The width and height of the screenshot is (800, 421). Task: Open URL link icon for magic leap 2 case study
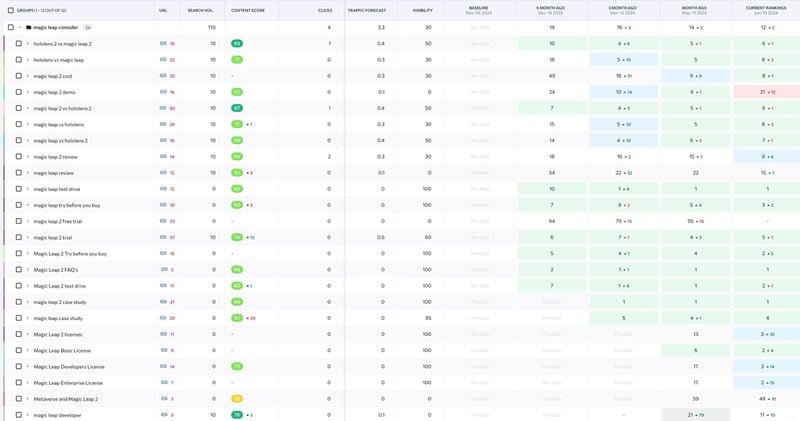coord(163,302)
